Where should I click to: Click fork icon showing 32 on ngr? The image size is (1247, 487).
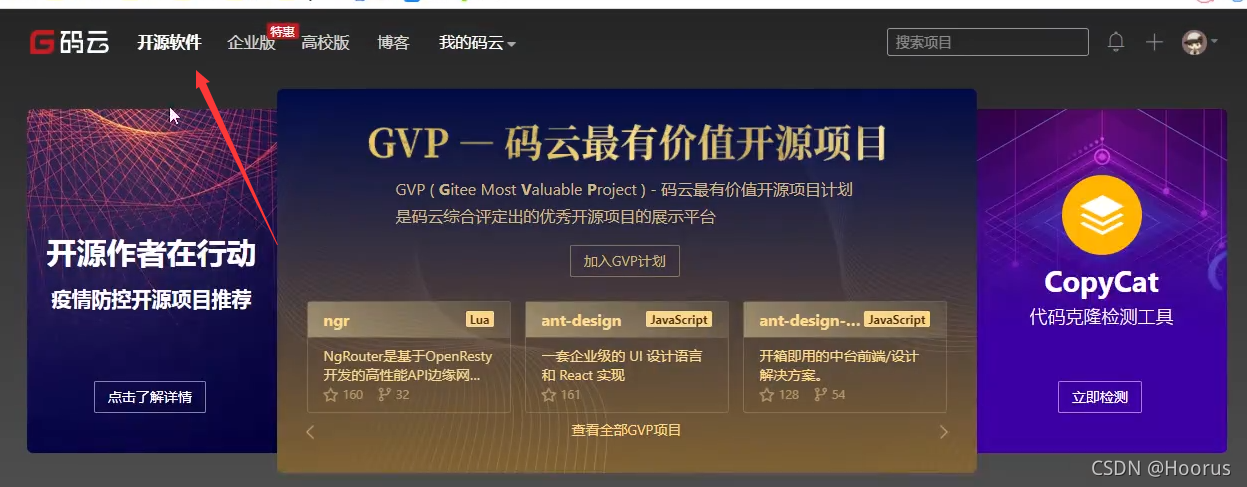coord(386,395)
